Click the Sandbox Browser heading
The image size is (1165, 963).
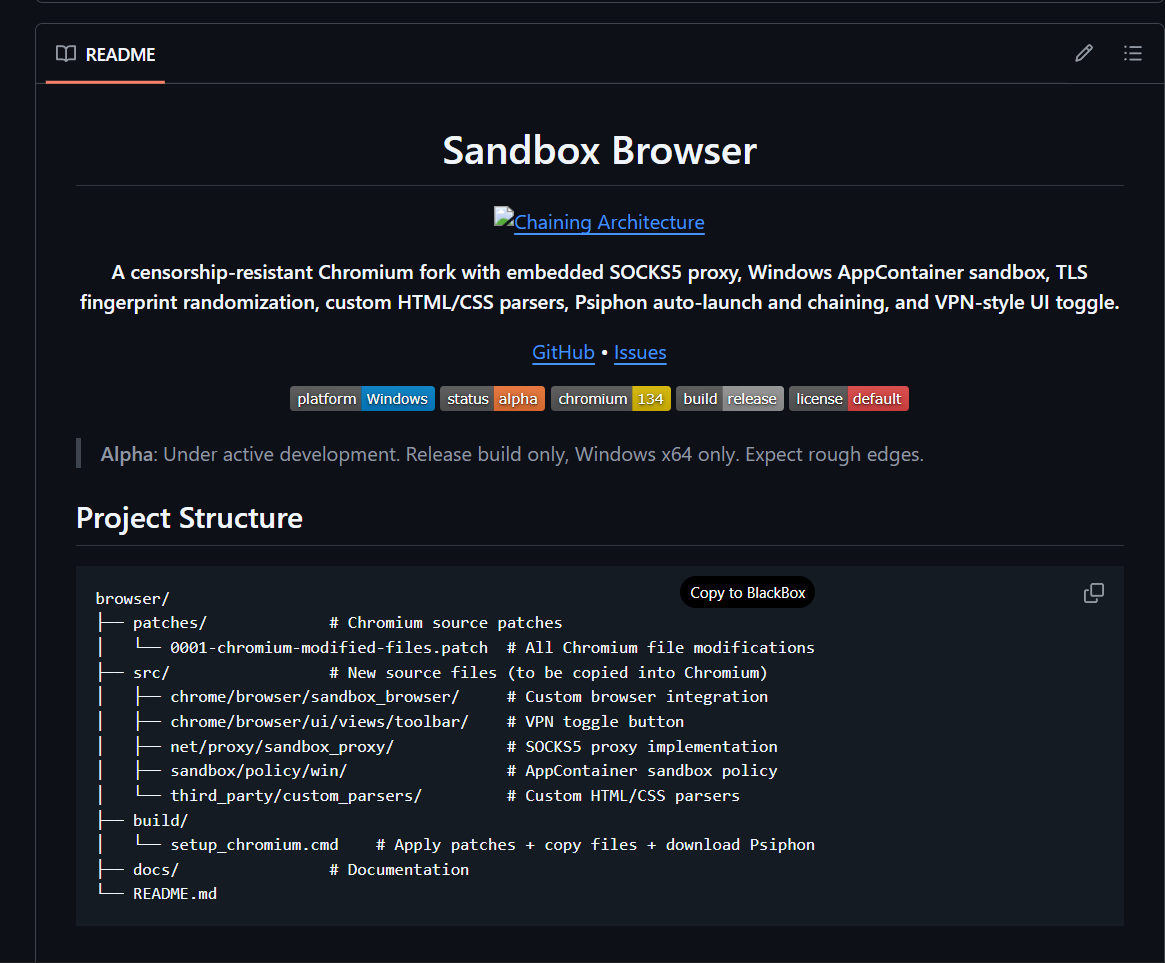tap(600, 151)
